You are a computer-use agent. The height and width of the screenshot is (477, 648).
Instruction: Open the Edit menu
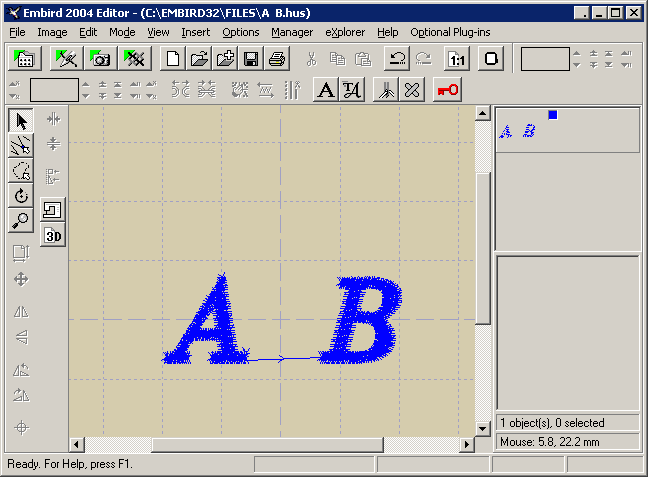(x=88, y=32)
